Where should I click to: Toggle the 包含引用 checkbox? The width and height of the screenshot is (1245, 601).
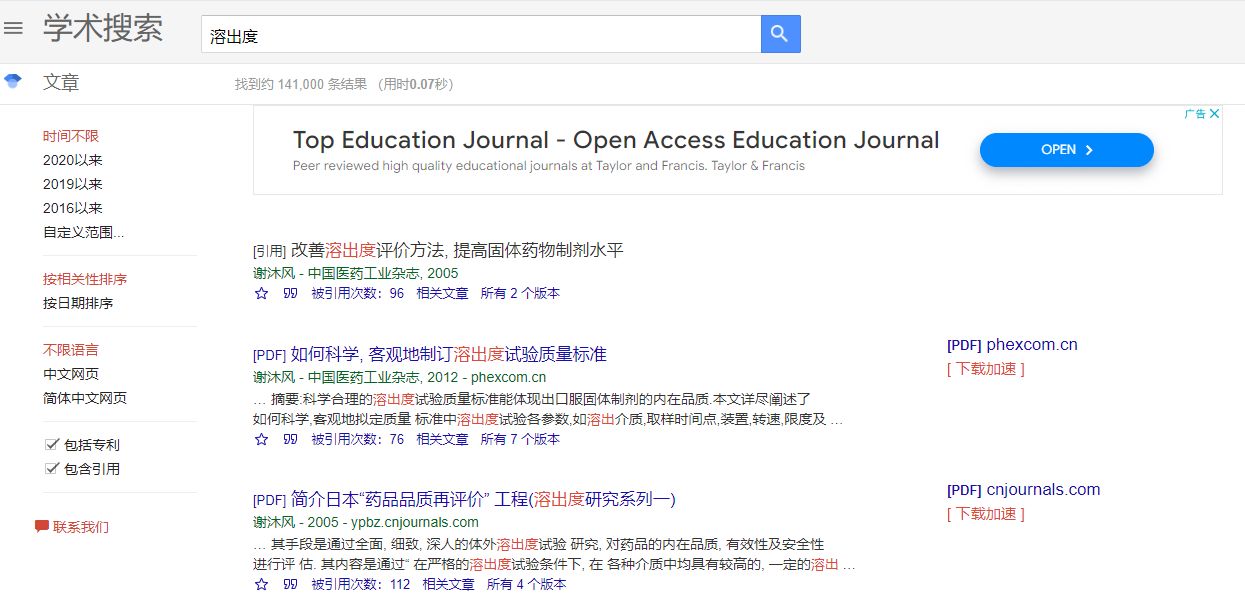[x=52, y=468]
